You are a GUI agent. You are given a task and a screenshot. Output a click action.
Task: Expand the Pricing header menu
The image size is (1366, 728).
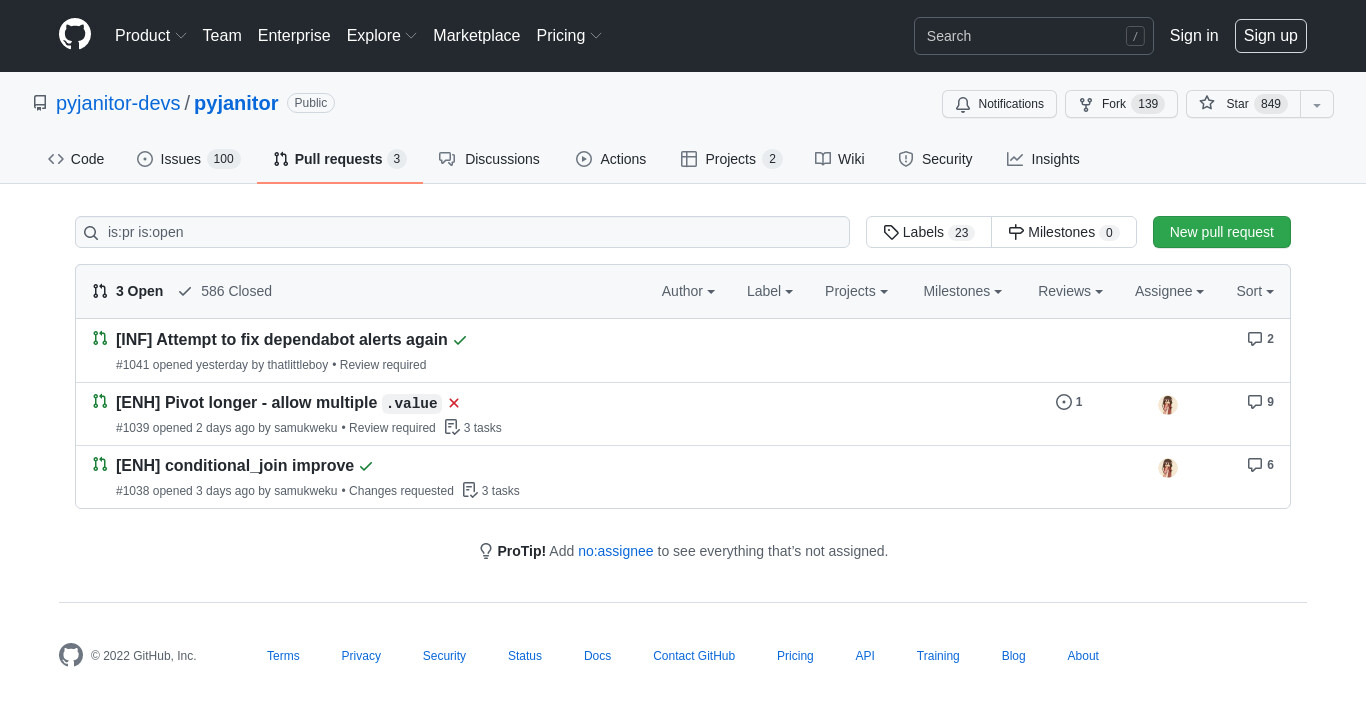pos(569,36)
